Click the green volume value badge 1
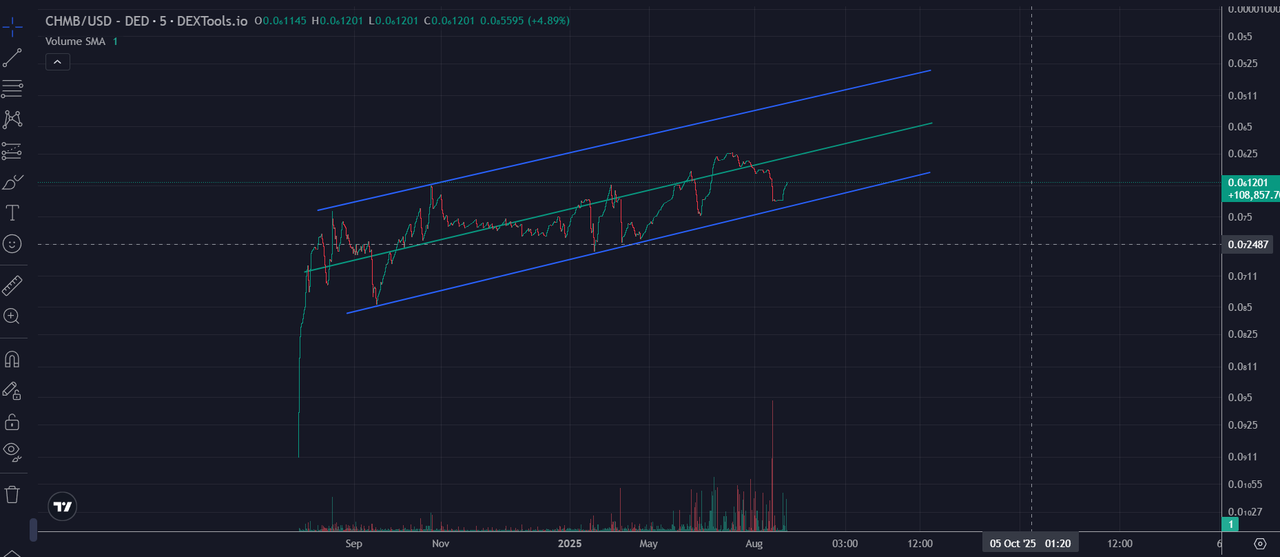1280x557 pixels. 1231,524
